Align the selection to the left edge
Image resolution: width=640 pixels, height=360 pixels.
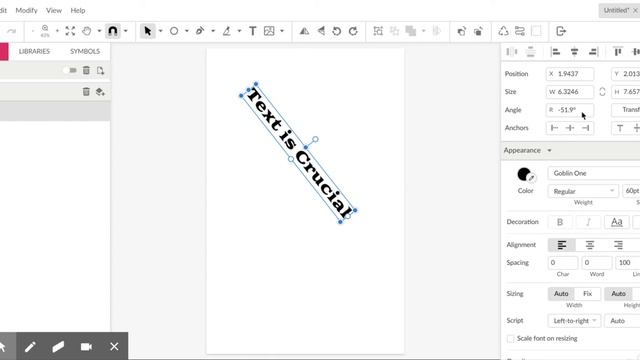point(556,51)
